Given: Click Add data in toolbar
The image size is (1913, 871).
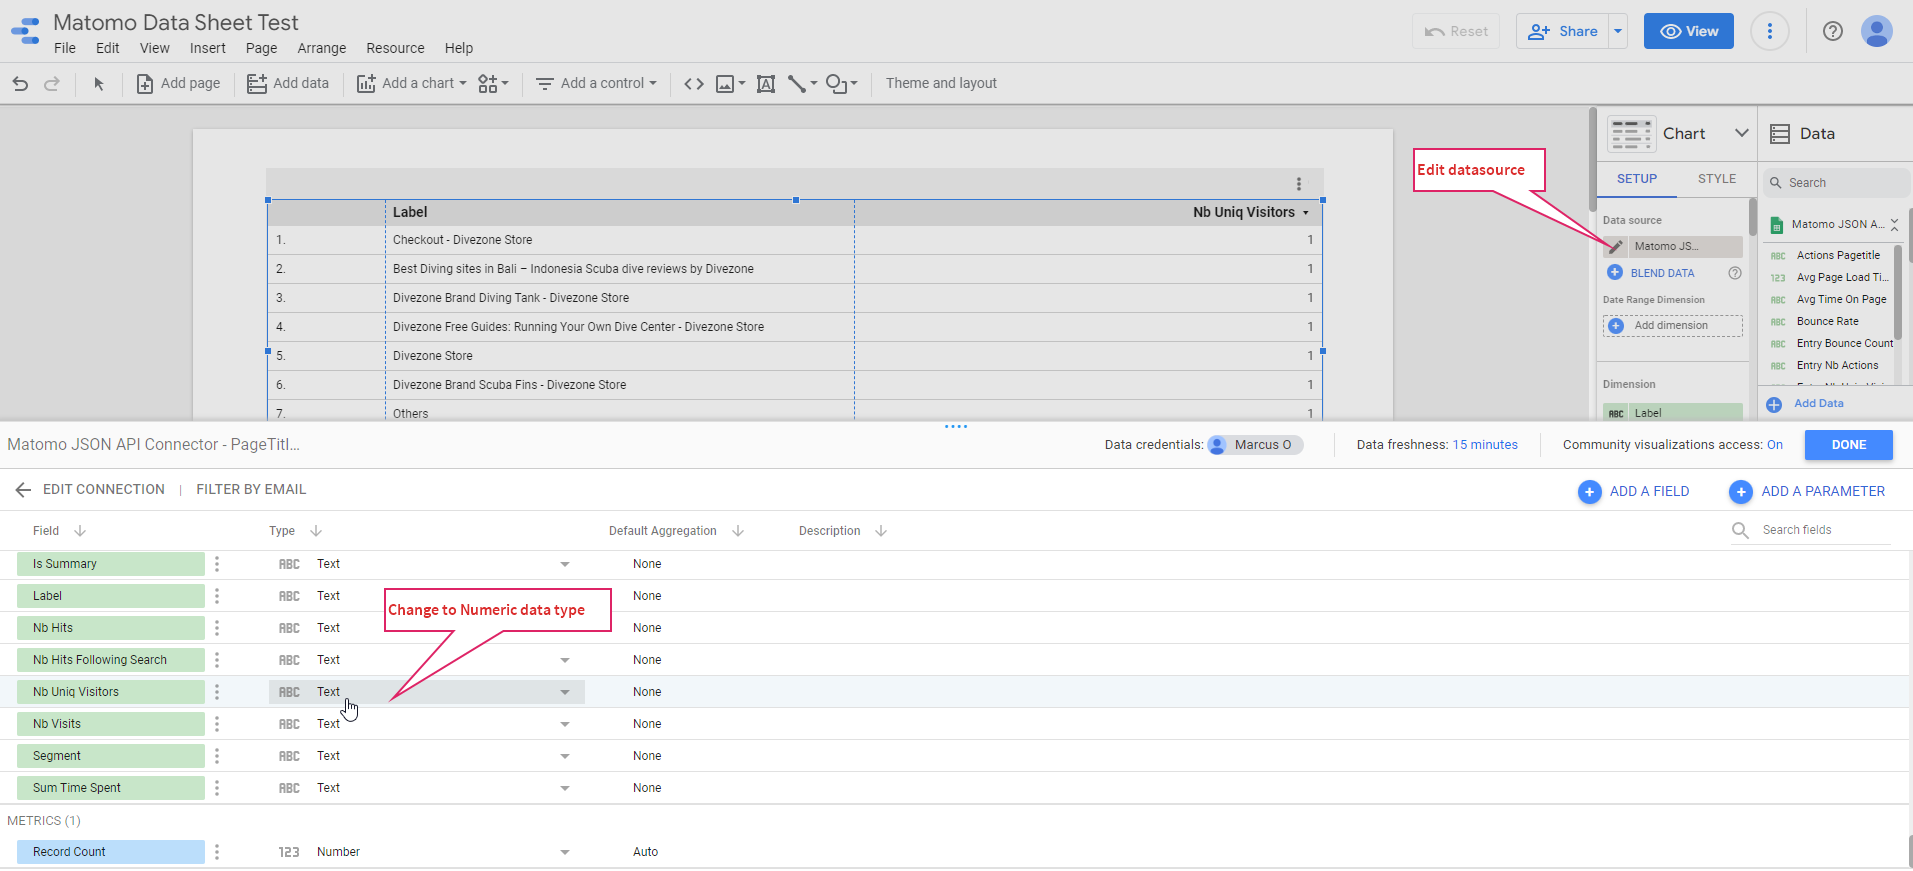Looking at the screenshot, I should point(288,84).
